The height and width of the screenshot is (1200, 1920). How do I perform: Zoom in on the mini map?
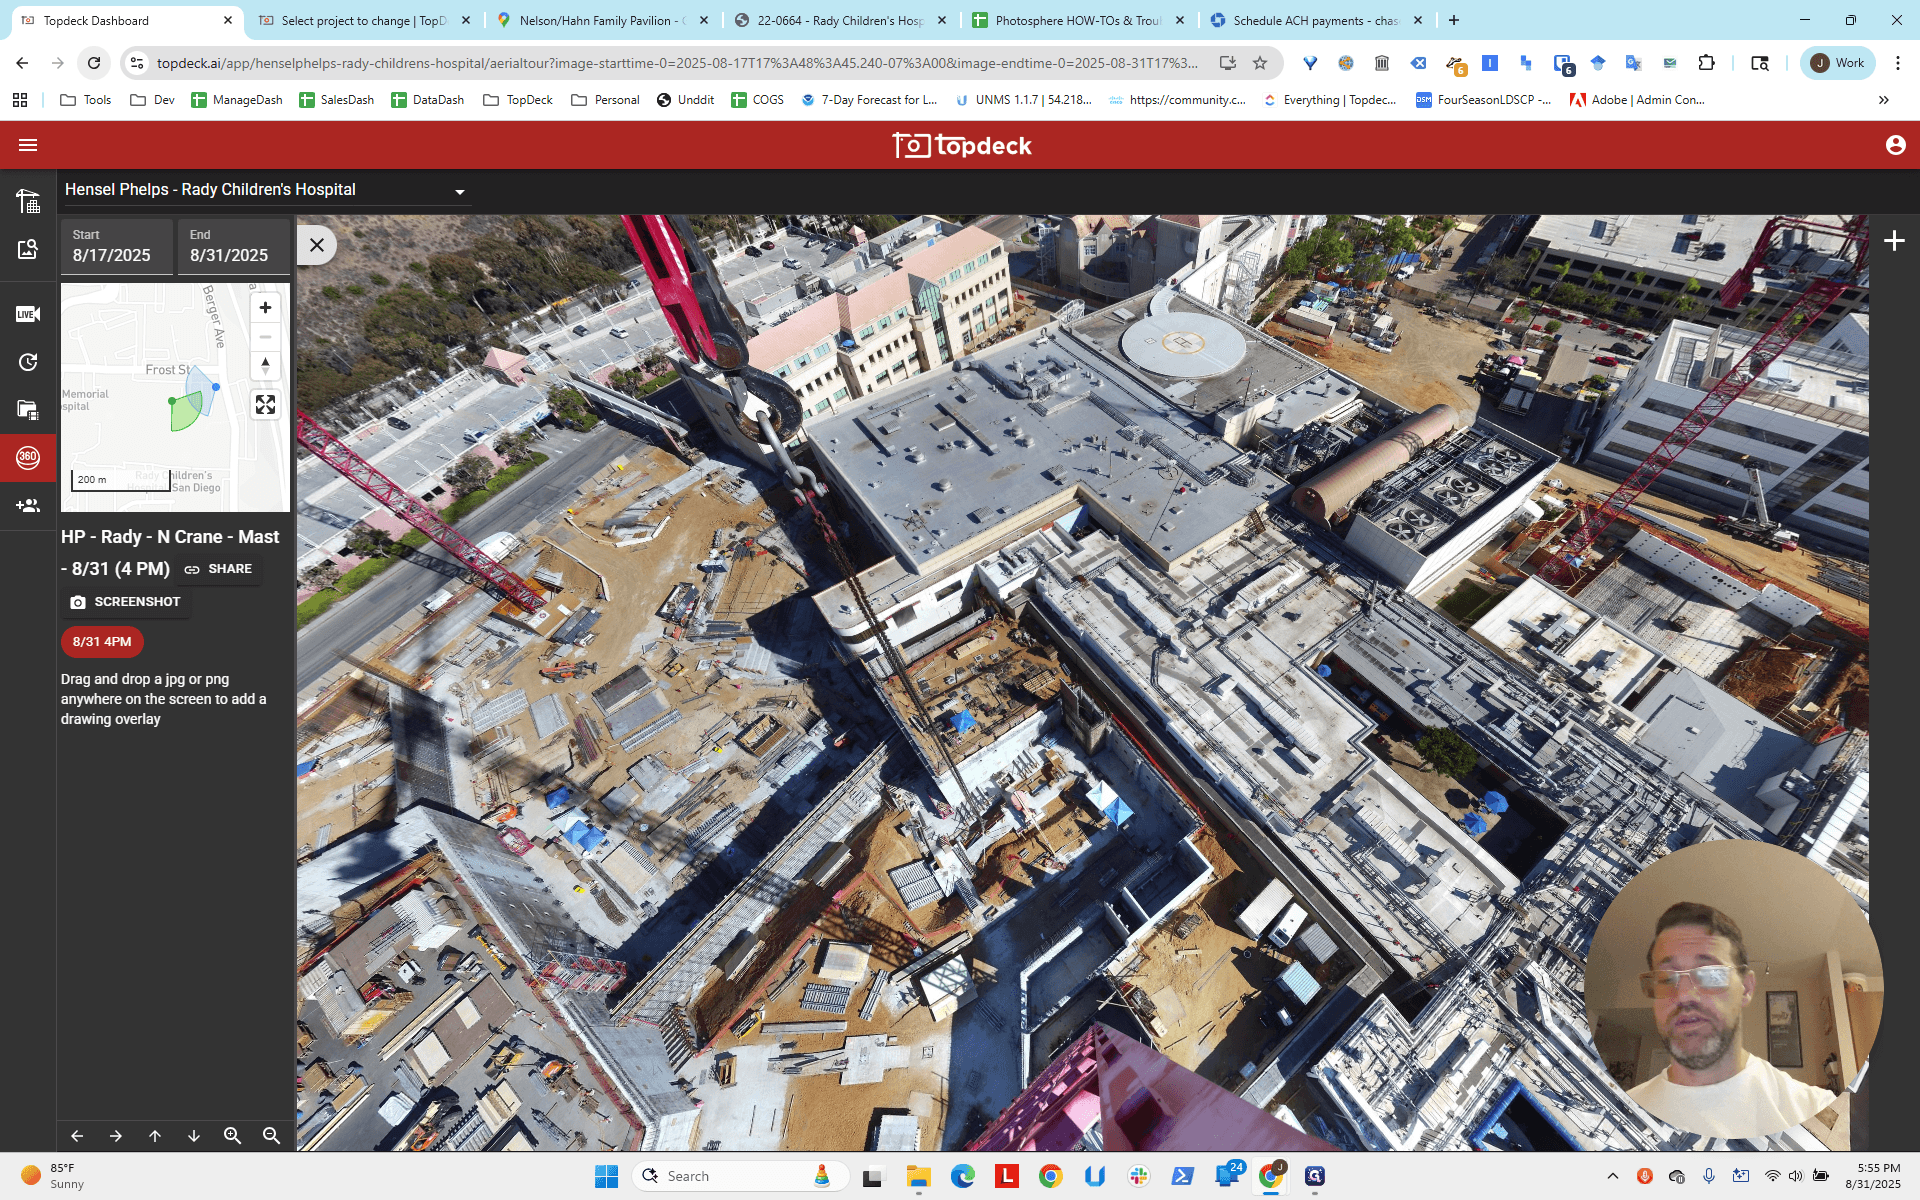[x=265, y=308]
